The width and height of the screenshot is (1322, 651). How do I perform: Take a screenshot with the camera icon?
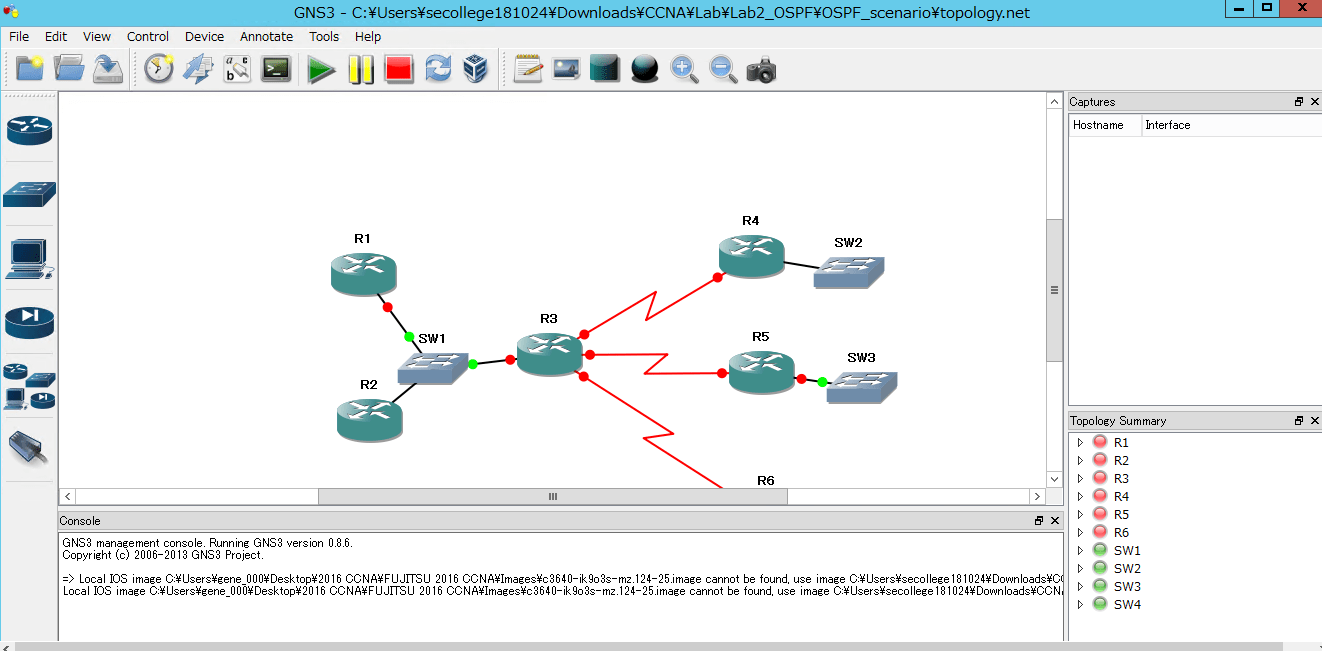click(x=762, y=69)
